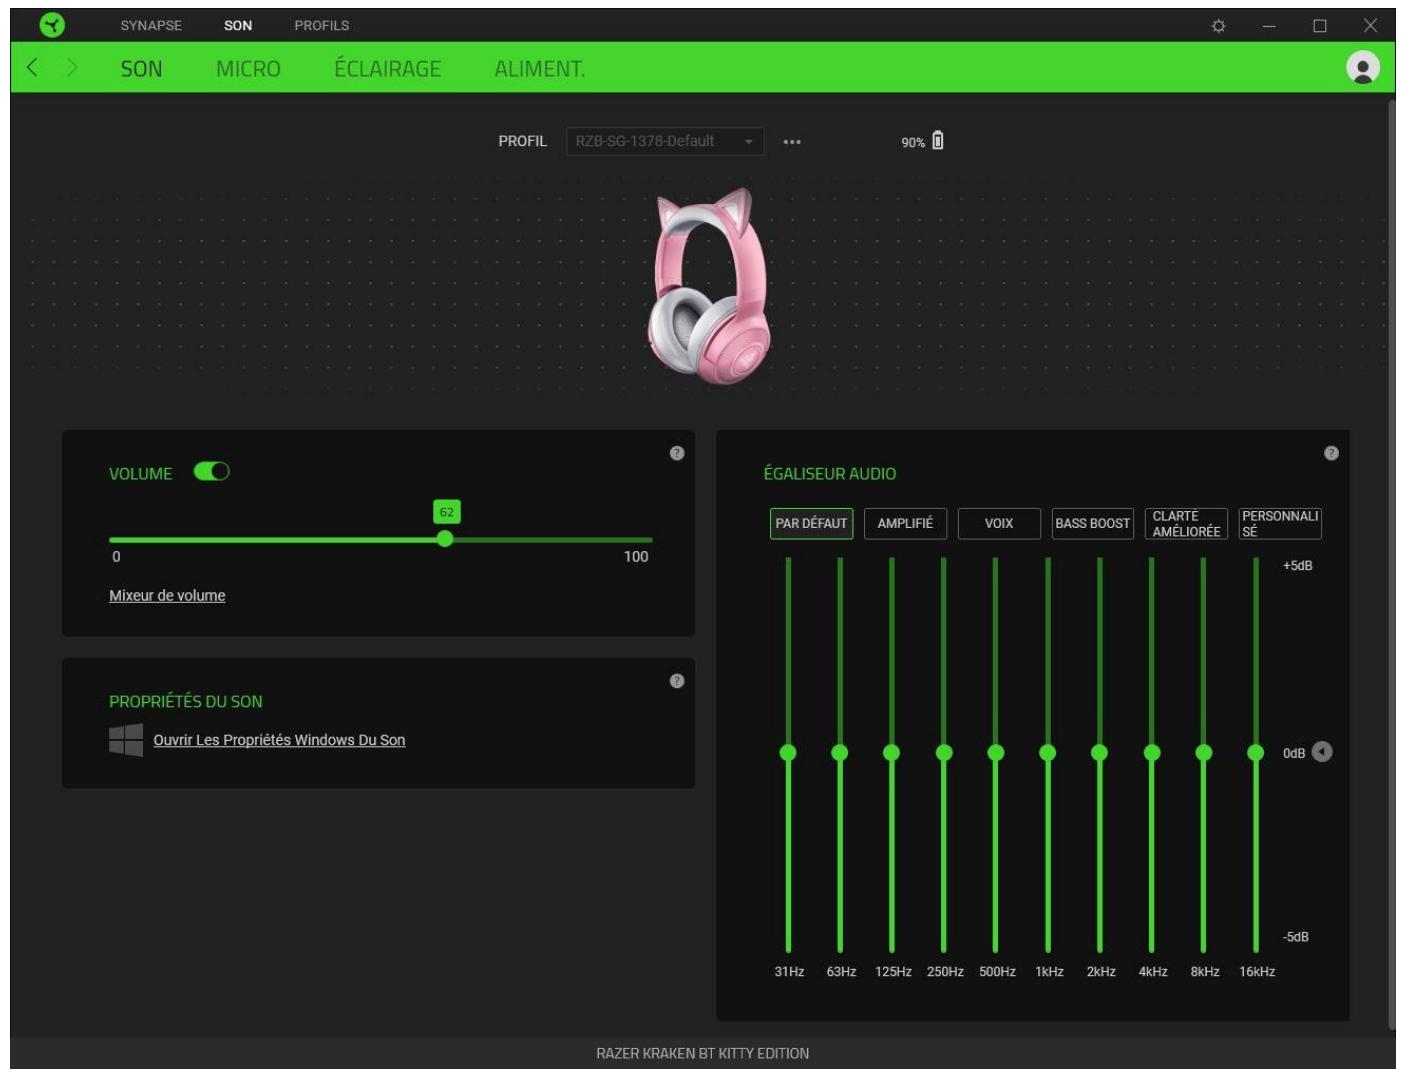Click the PROPRIÉTÉS DU SON heading
Viewport: 1401px width, 1073px height.
186,702
